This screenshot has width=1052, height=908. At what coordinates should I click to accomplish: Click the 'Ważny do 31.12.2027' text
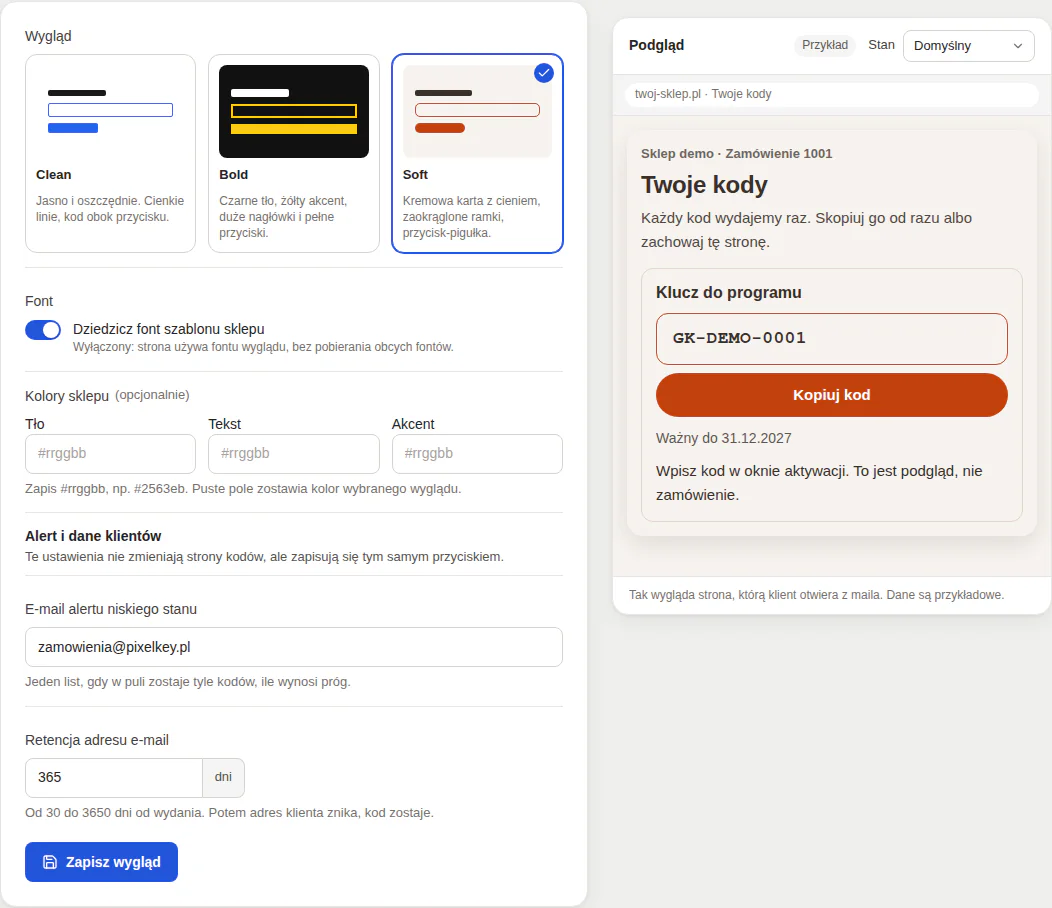[723, 438]
